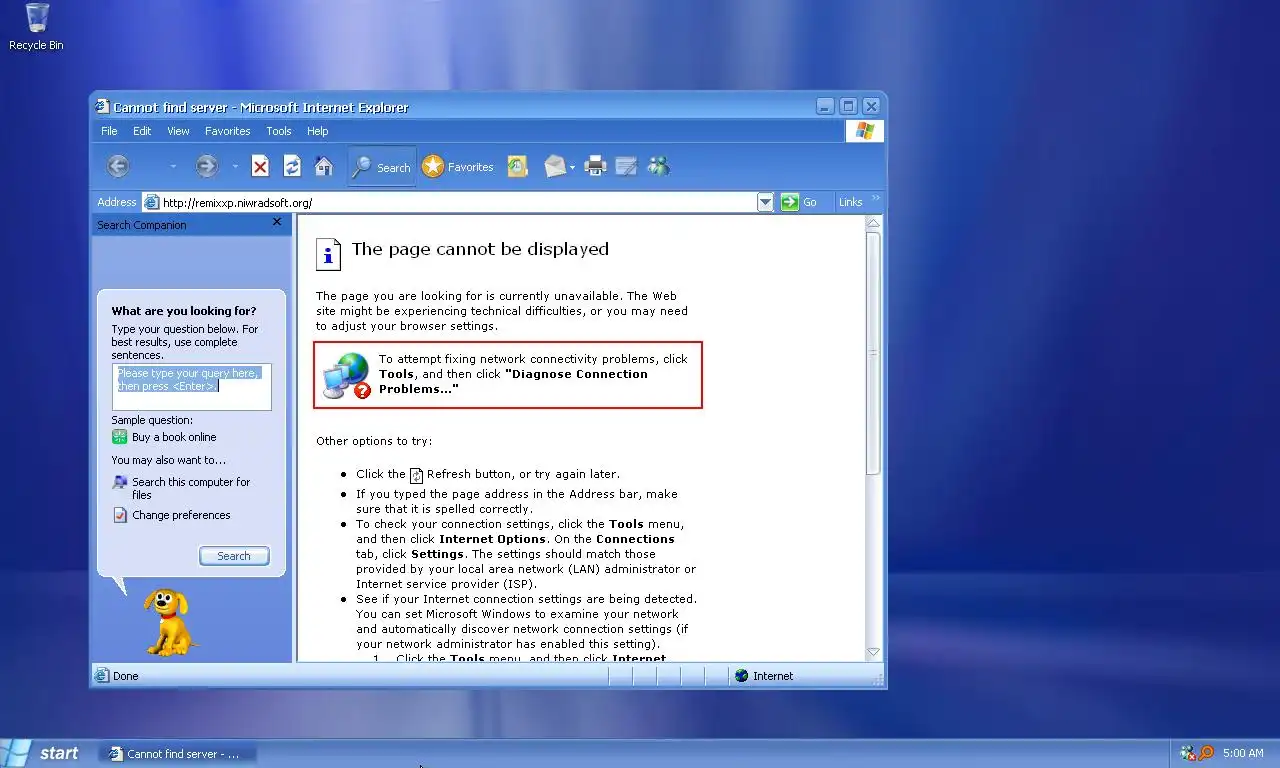Click 'Cannot find server' taskbar button

pos(178,754)
